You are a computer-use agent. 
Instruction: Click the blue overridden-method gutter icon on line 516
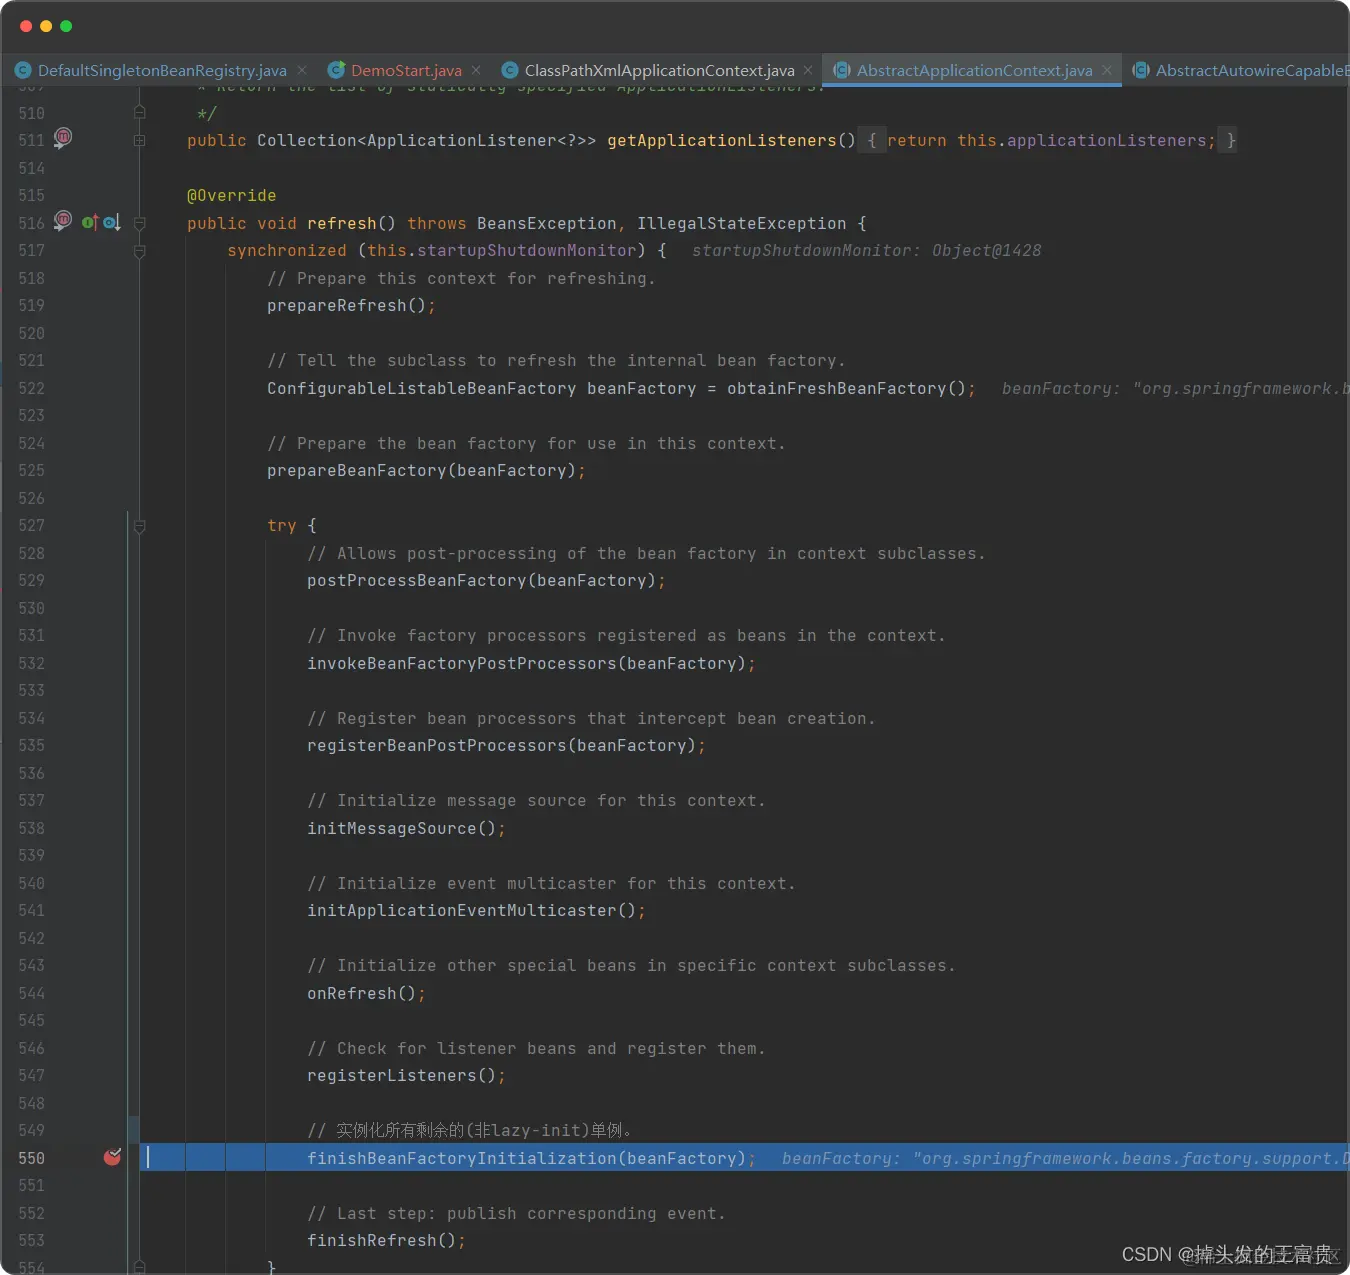(x=112, y=222)
